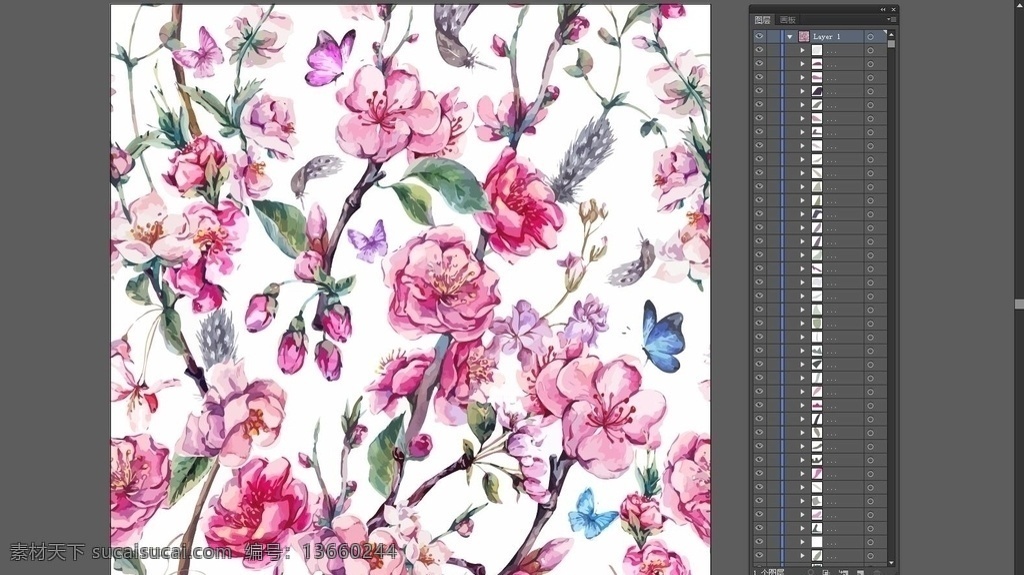Switch to the 画板 (Artboards) tab
Image resolution: width=1024 pixels, height=575 pixels.
[x=788, y=20]
